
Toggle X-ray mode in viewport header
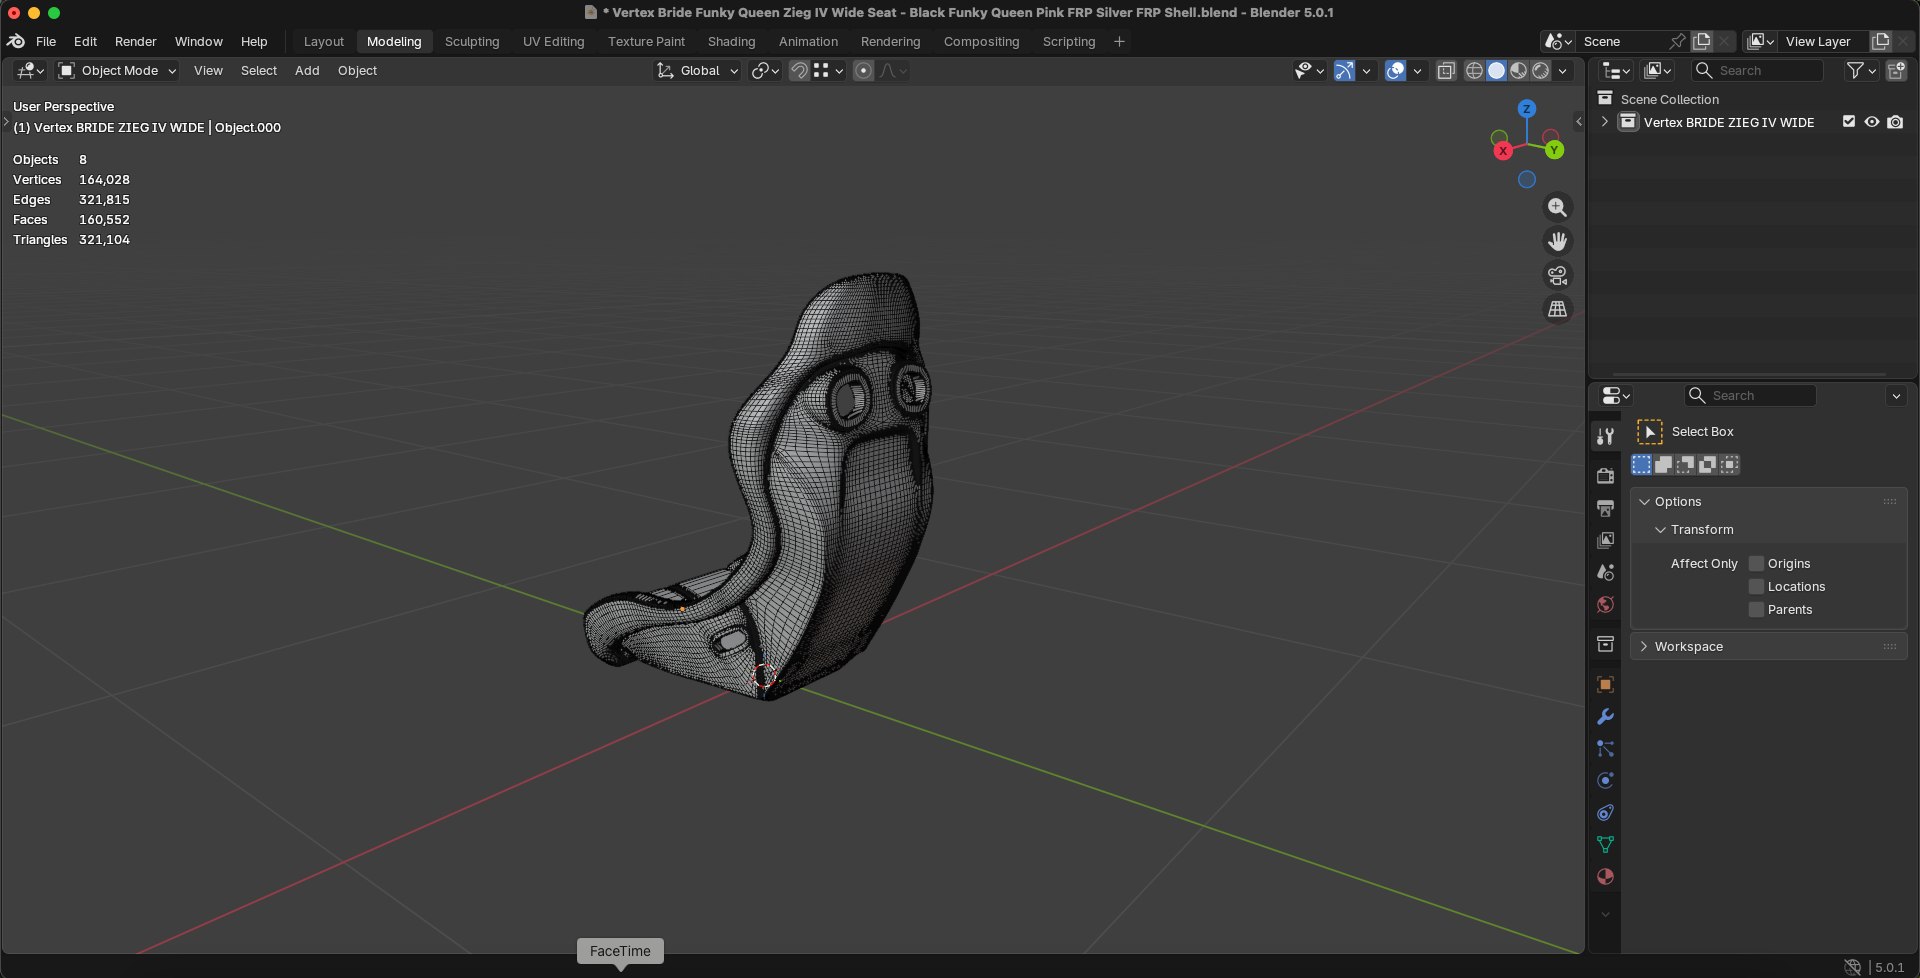pos(1446,71)
